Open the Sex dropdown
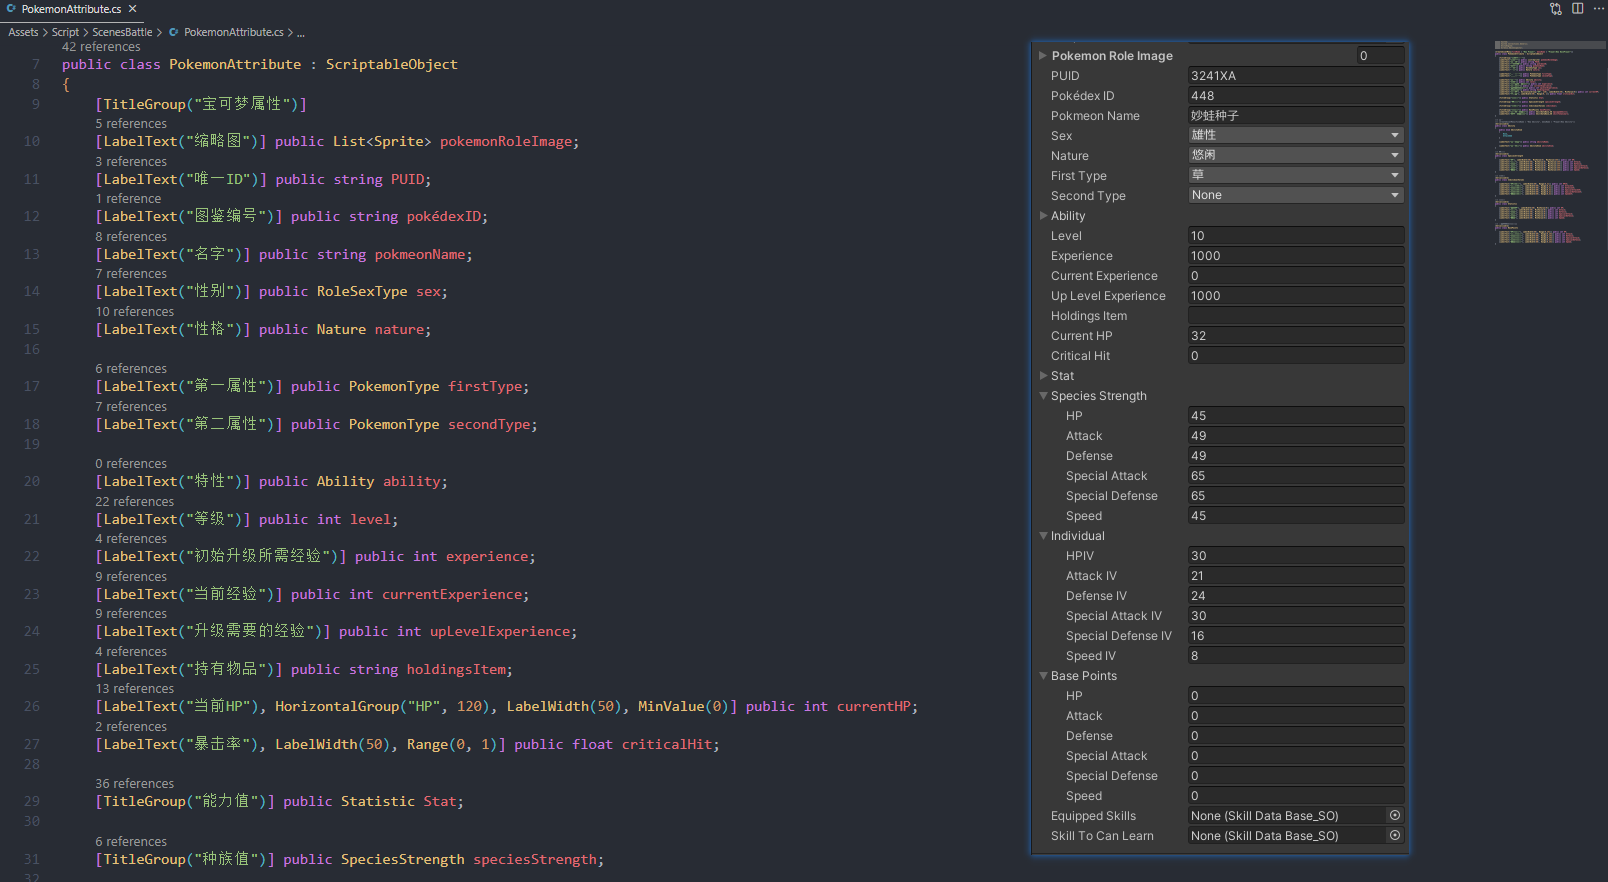Screen dimensions: 1608x882 pyautogui.click(x=1295, y=135)
